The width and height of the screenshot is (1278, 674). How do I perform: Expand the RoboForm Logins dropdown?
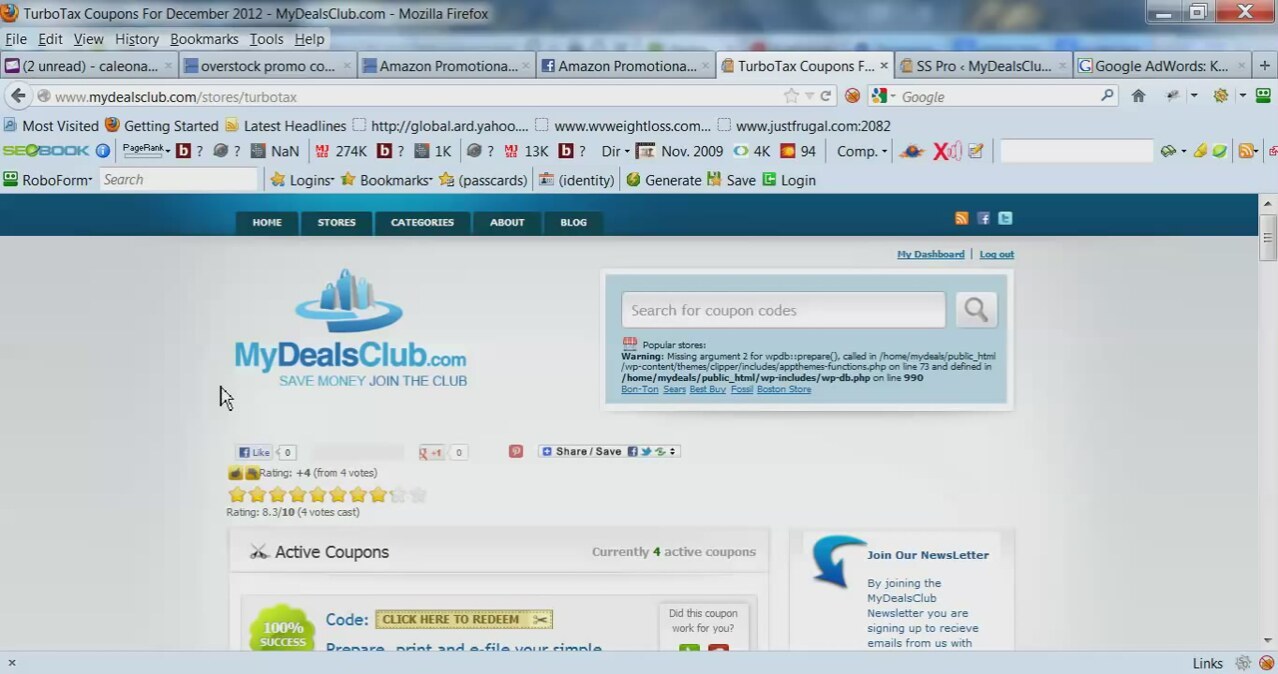[x=304, y=180]
